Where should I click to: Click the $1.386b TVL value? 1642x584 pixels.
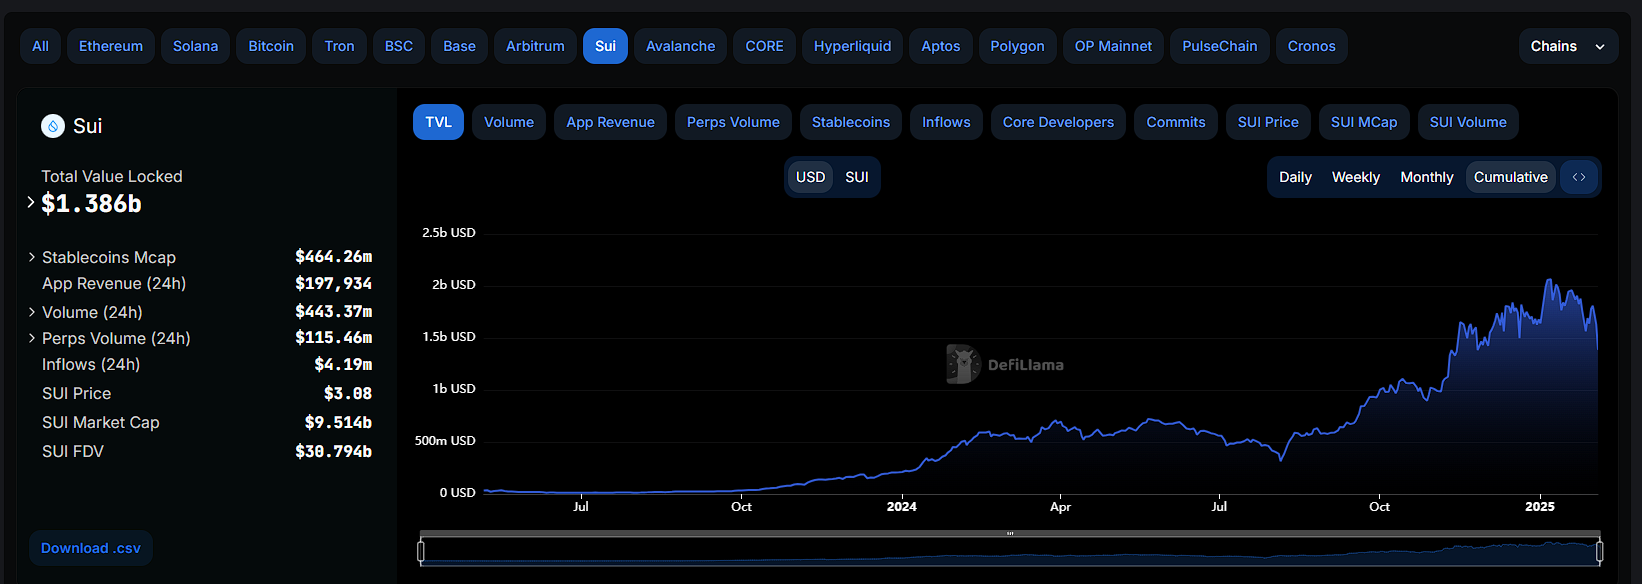(x=91, y=204)
